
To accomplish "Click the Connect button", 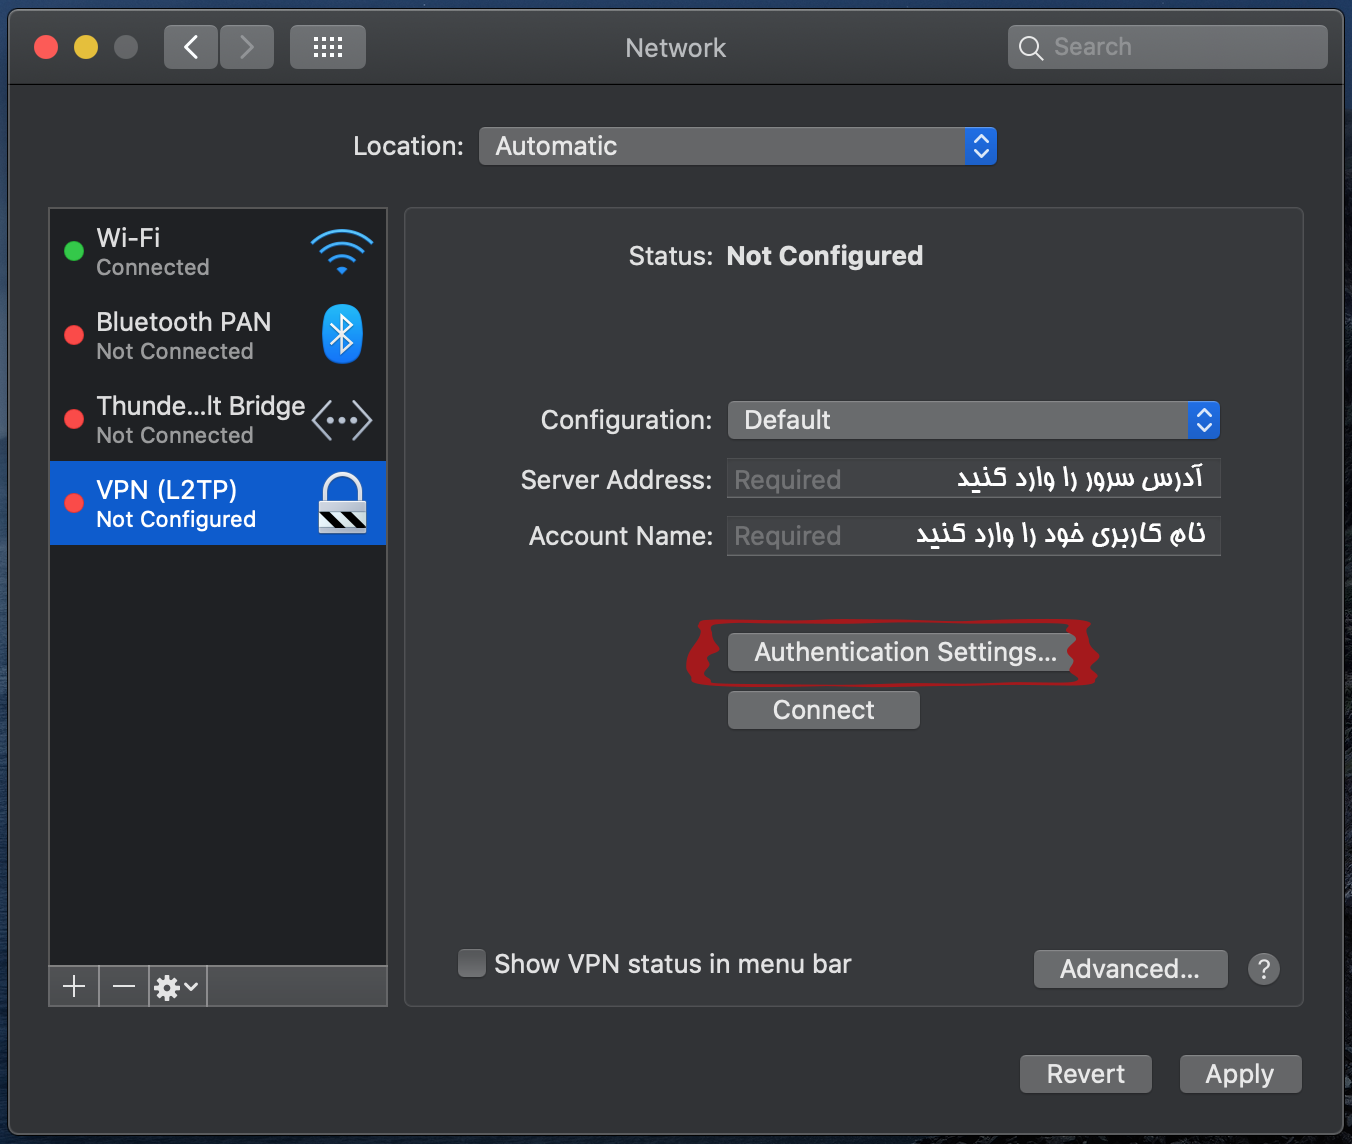I will 824,710.
